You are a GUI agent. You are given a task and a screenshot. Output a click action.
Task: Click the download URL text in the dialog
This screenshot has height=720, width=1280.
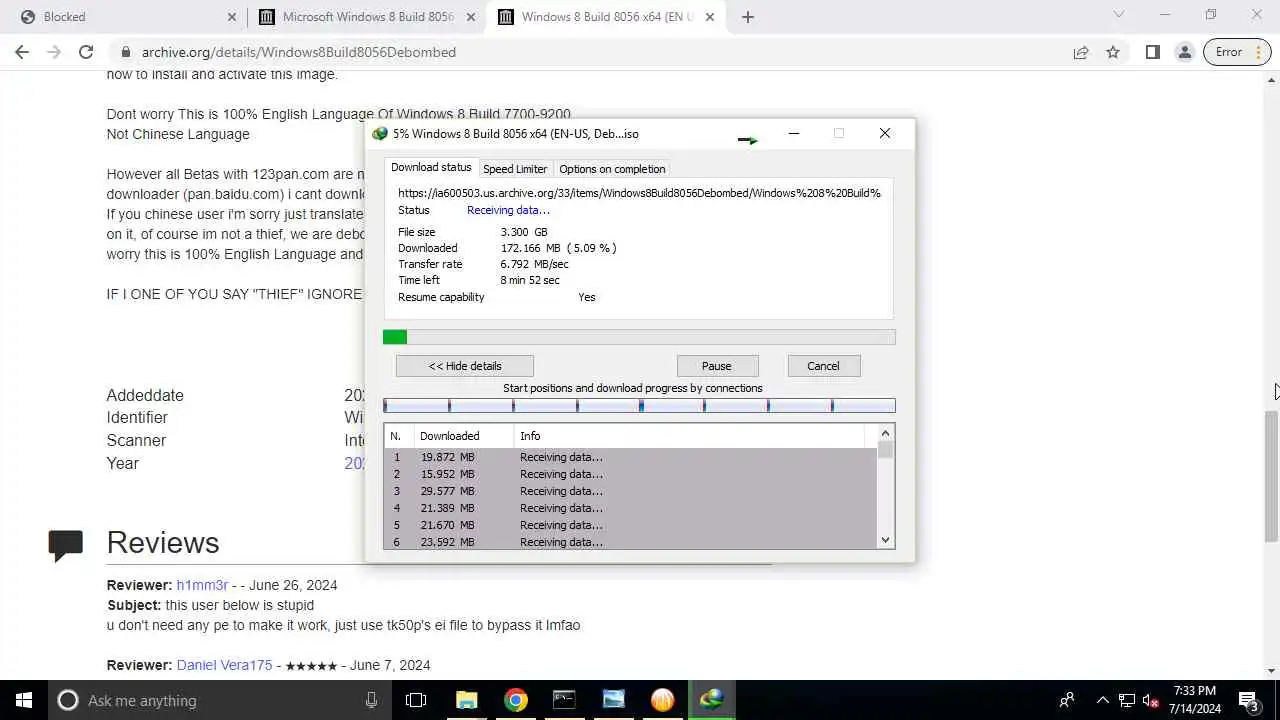coord(639,193)
